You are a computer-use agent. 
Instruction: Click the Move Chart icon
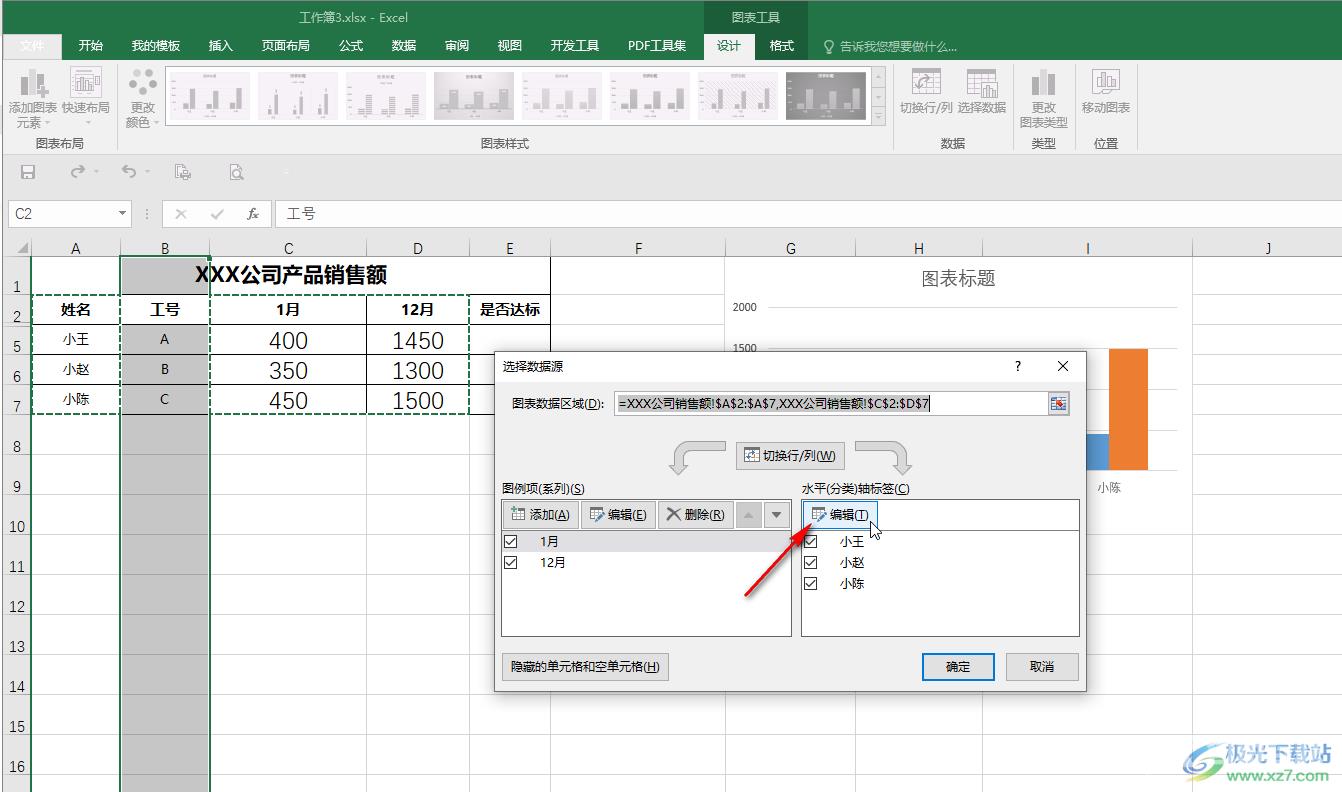[1105, 92]
